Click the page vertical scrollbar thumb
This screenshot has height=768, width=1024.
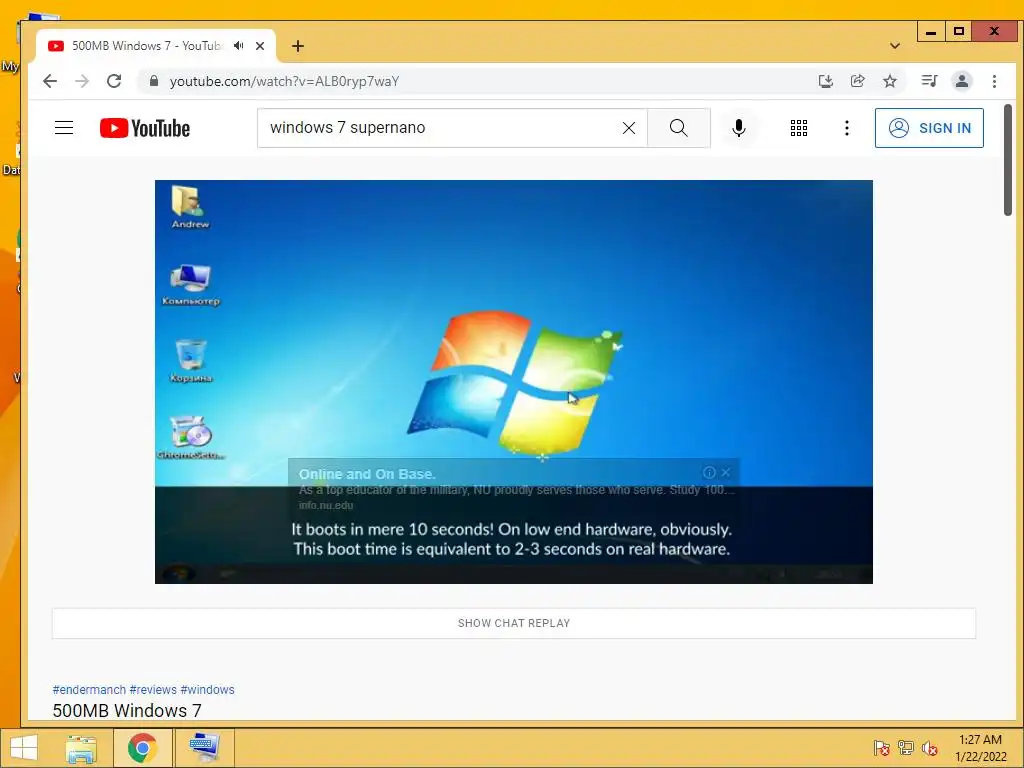(1008, 160)
